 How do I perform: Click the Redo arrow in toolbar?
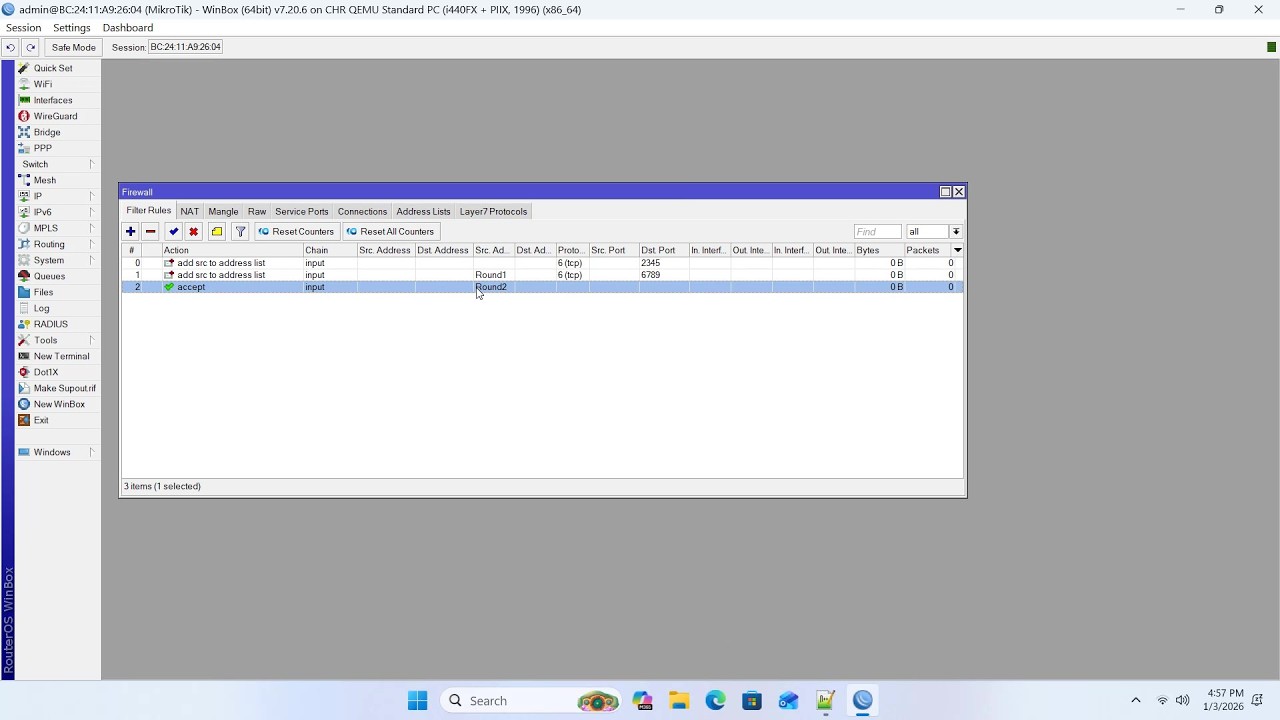click(31, 47)
